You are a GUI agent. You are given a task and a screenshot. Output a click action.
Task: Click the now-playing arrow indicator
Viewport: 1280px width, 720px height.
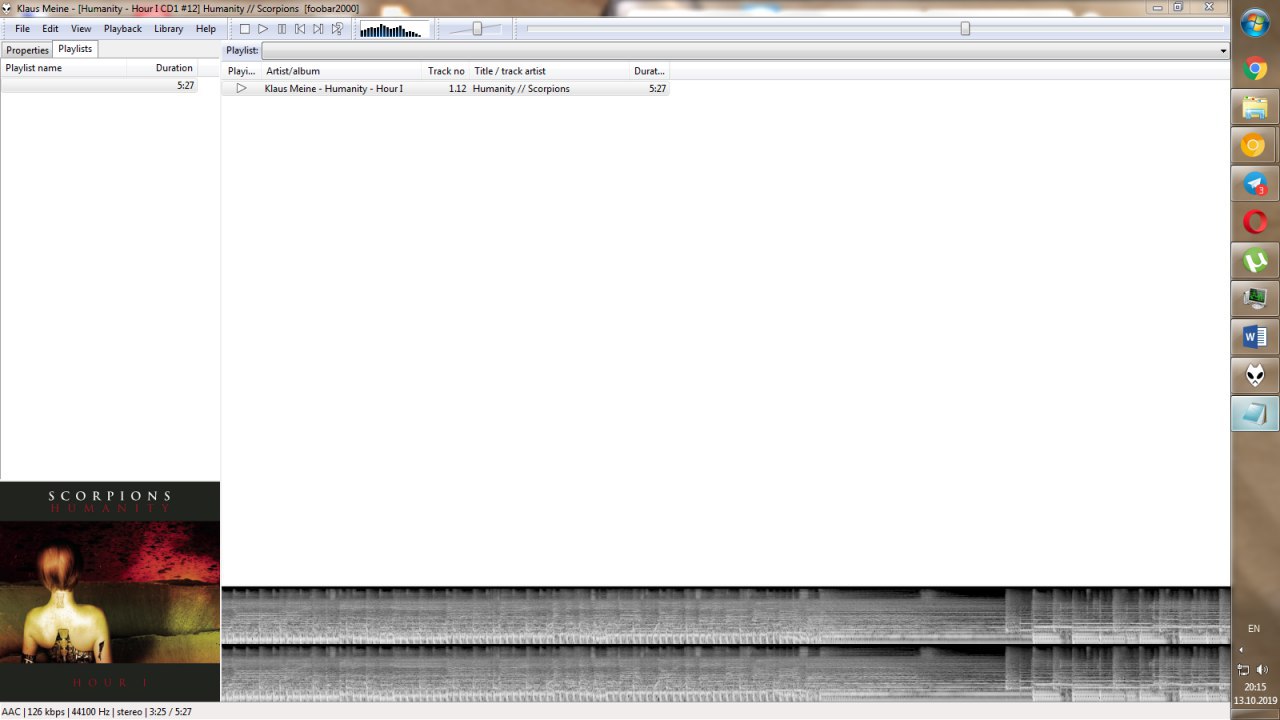coord(241,88)
